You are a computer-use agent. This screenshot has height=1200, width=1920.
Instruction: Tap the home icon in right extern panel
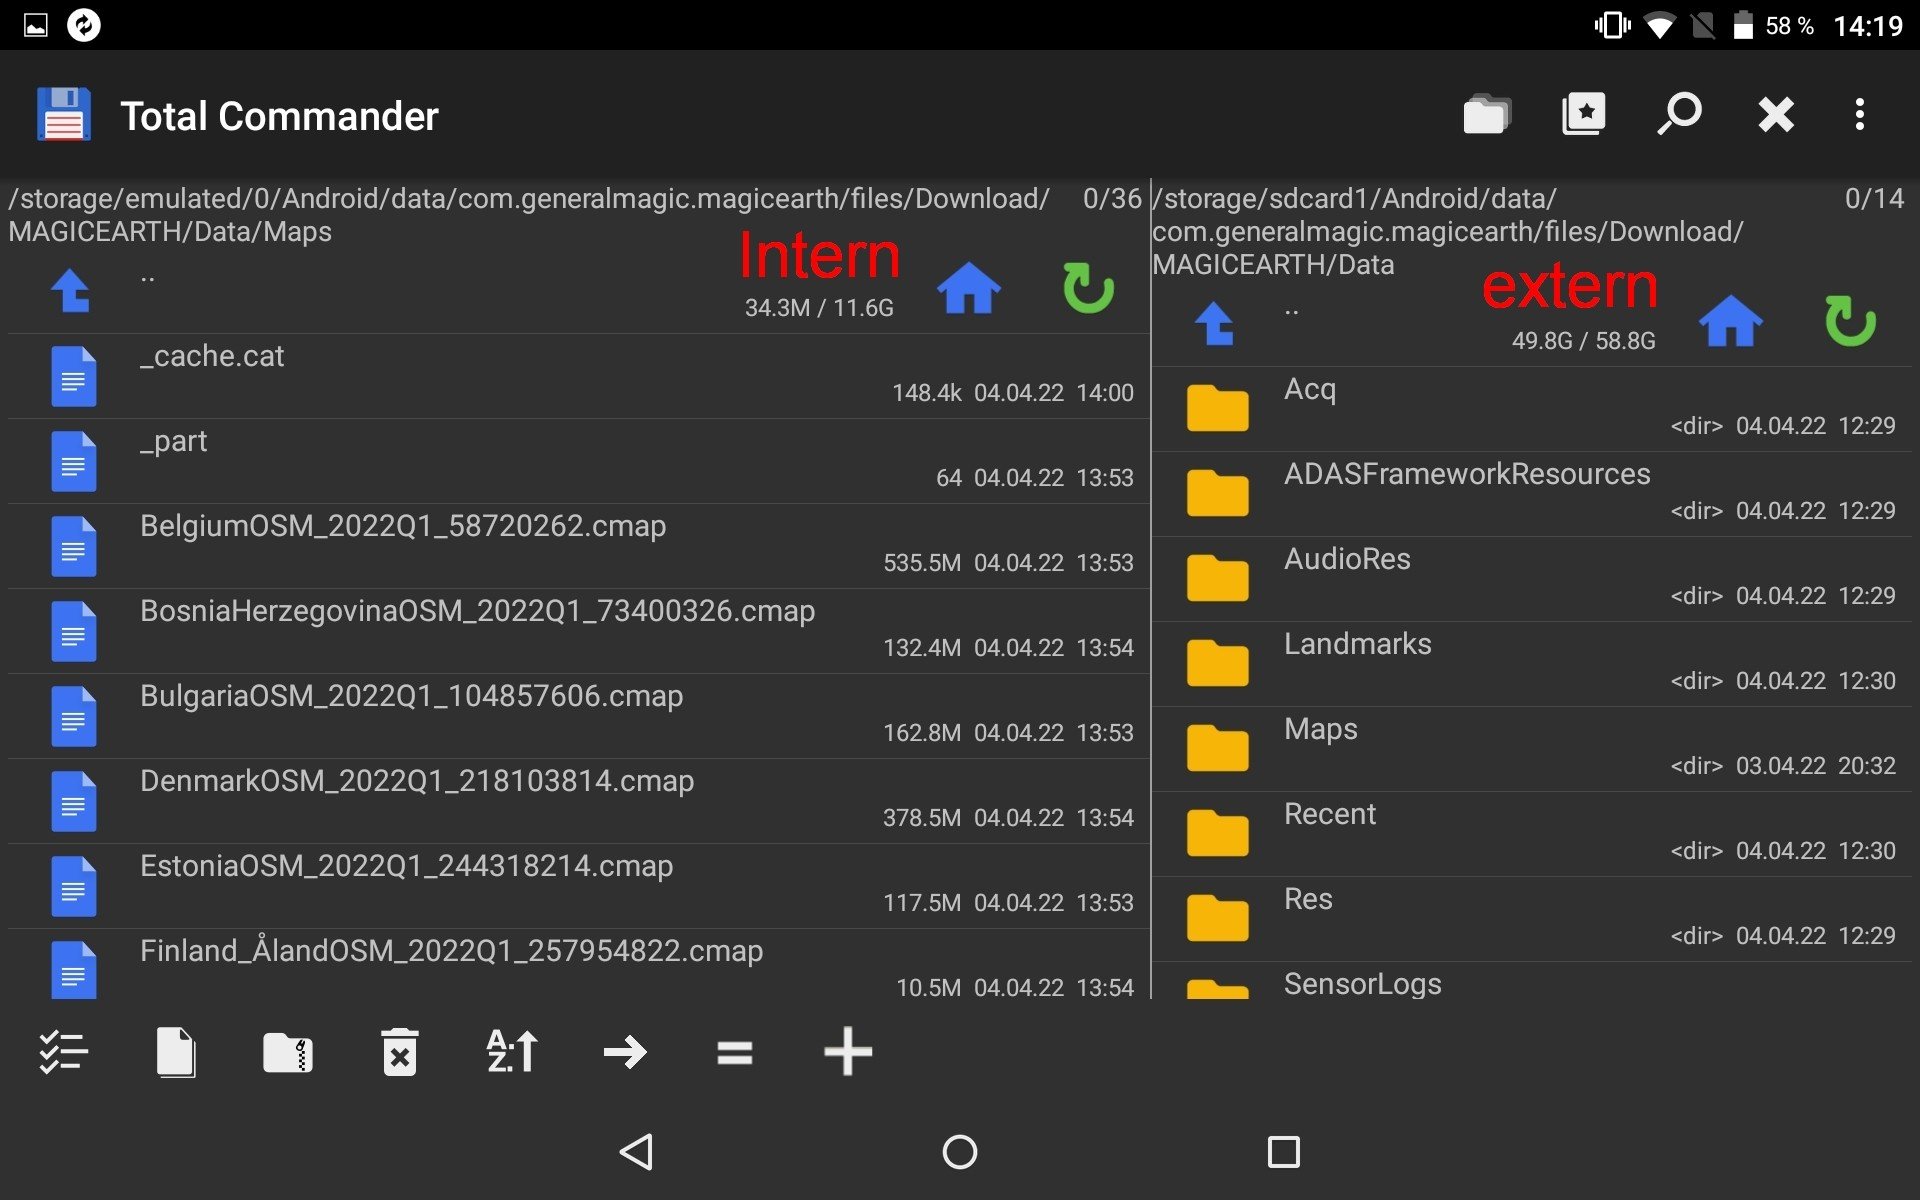(x=1730, y=322)
